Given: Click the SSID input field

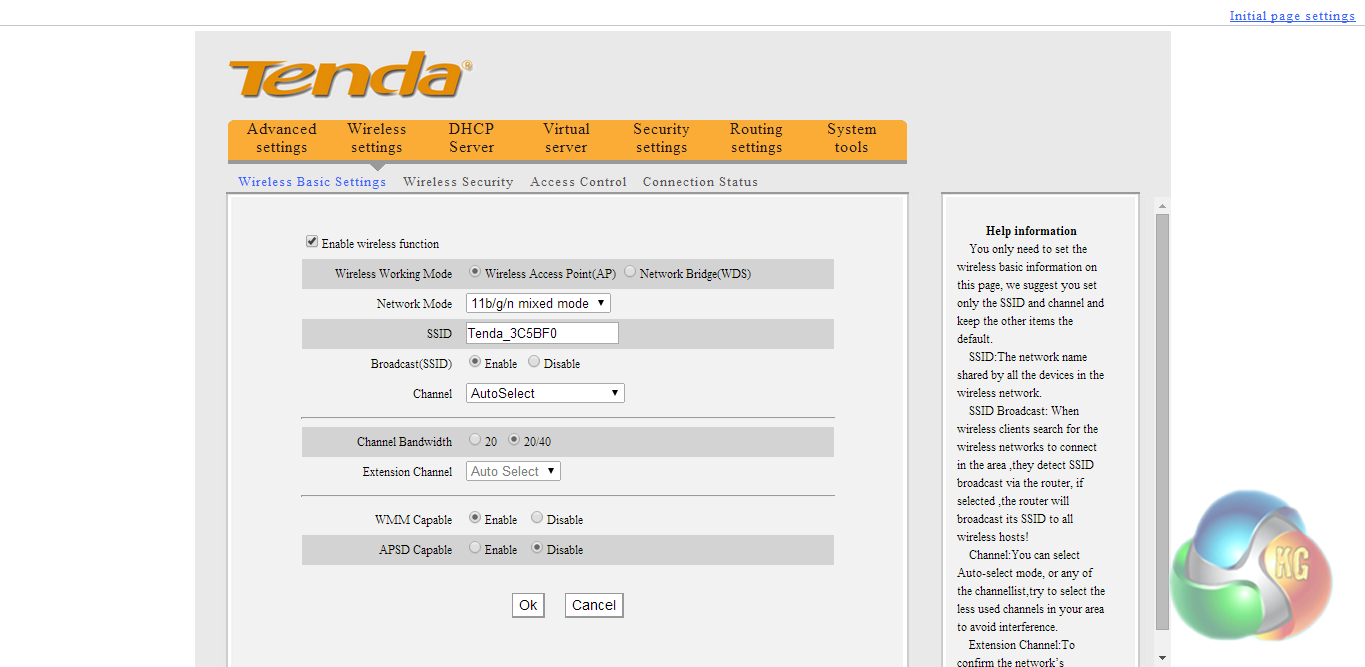Looking at the screenshot, I should (x=542, y=333).
